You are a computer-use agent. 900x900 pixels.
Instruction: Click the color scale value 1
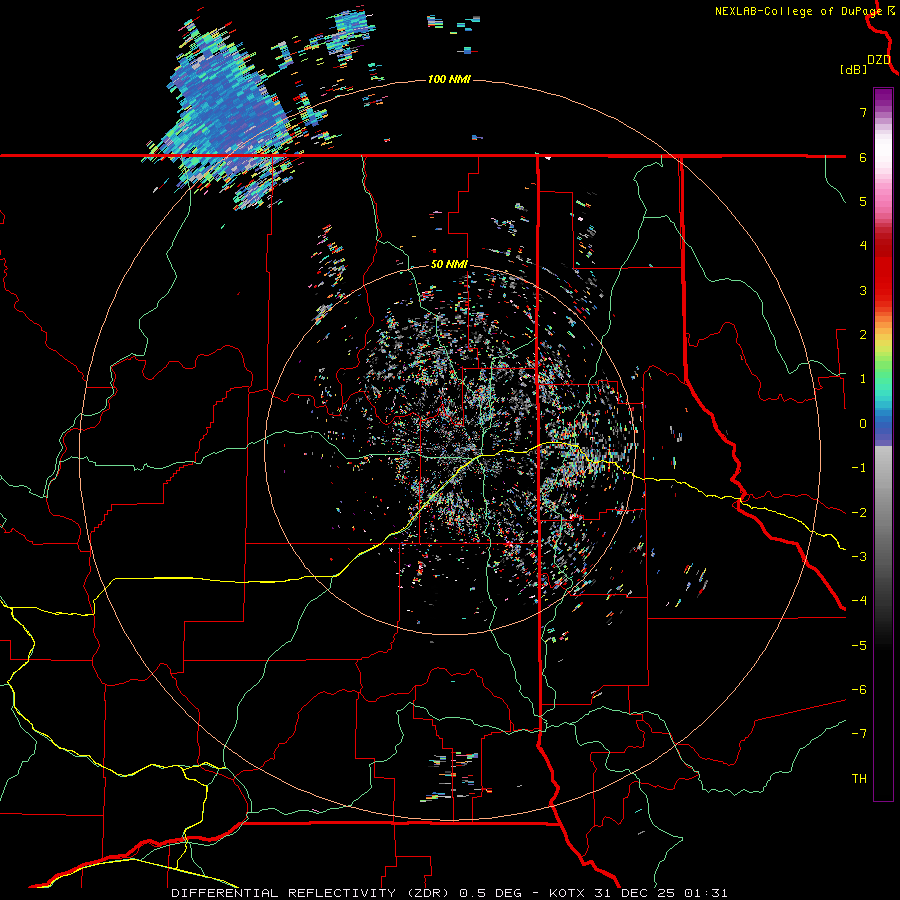click(x=863, y=379)
